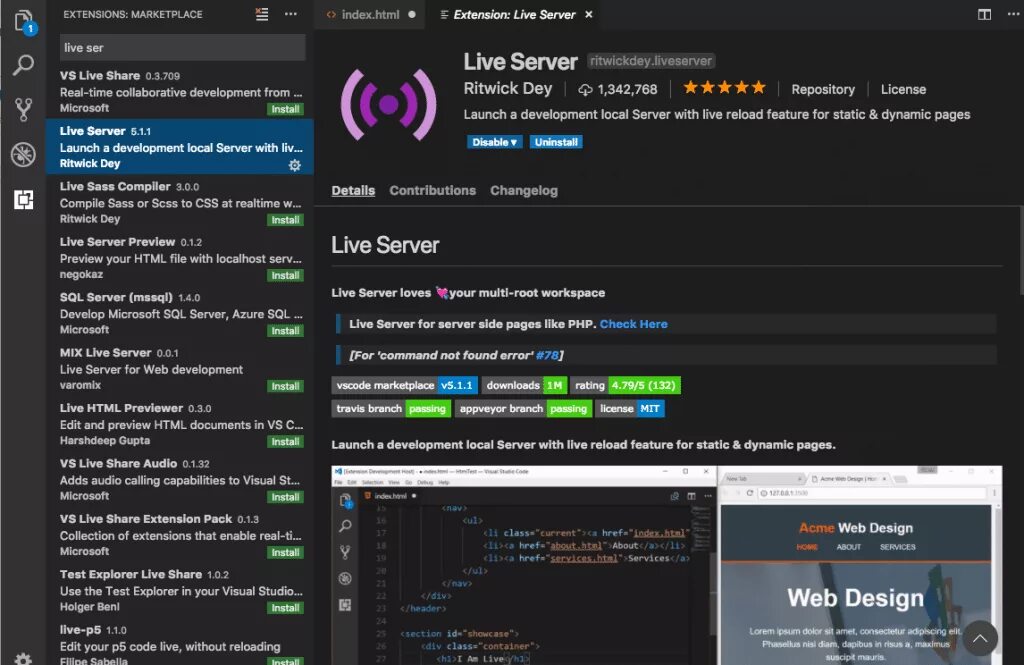Click the Live Server demo screenshot
1024x665 pixels.
tap(666, 565)
